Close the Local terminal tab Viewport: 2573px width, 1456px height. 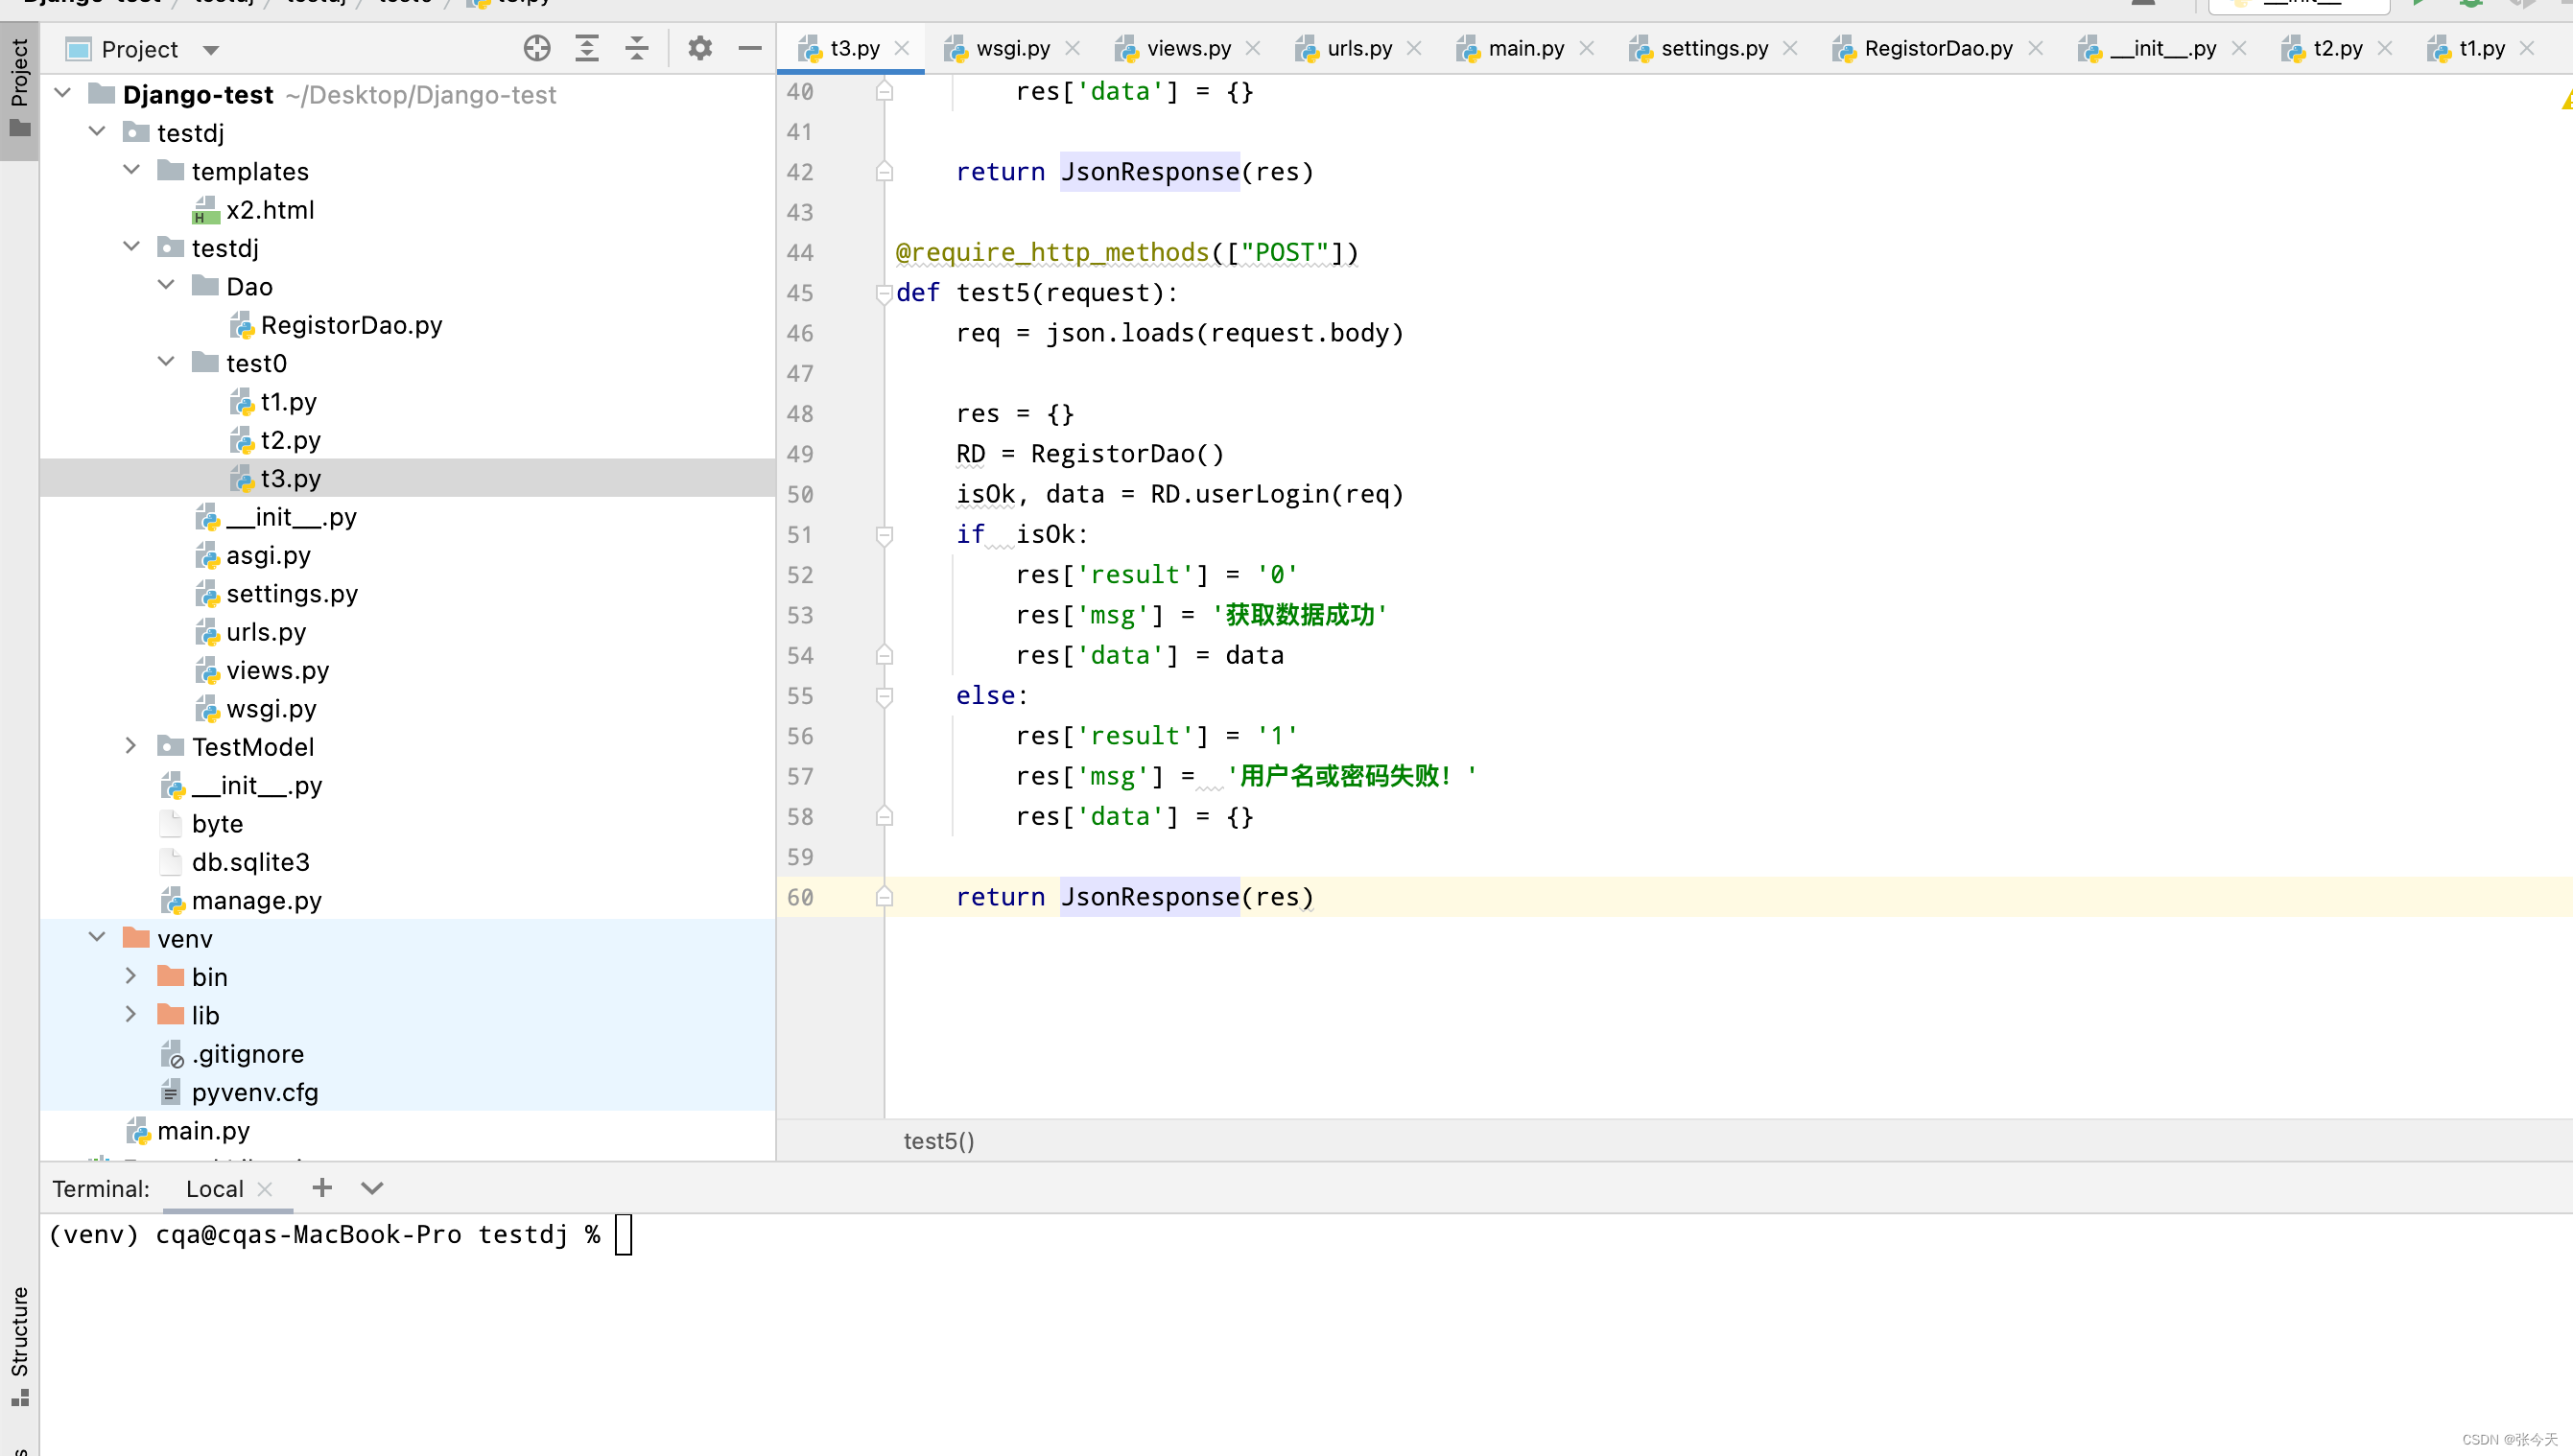coord(265,1189)
